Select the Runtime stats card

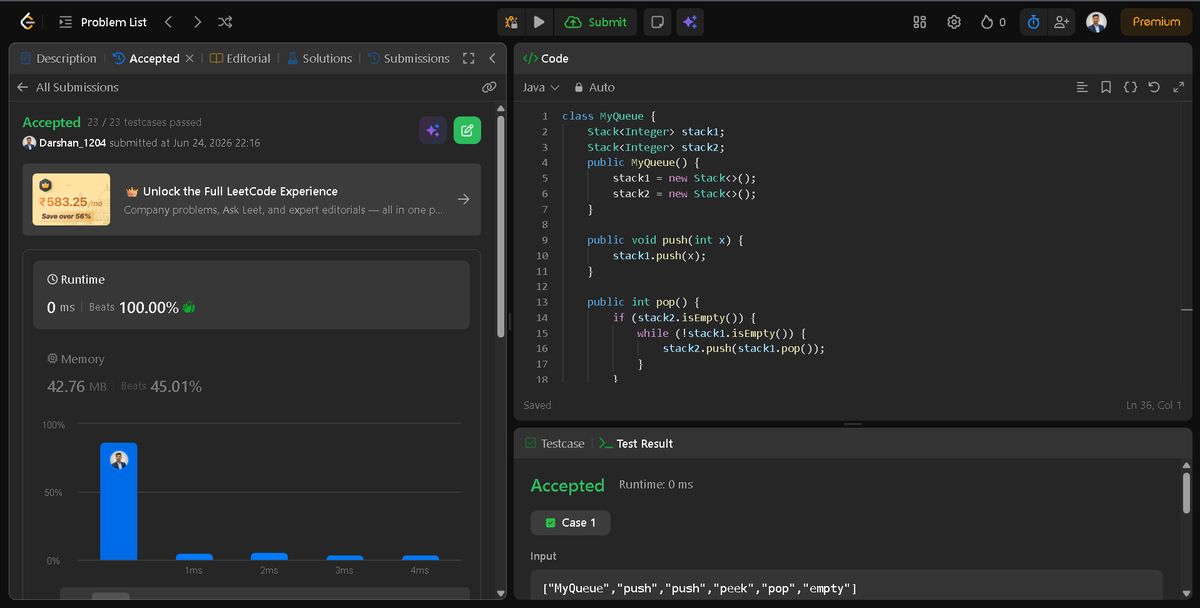pyautogui.click(x=251, y=295)
